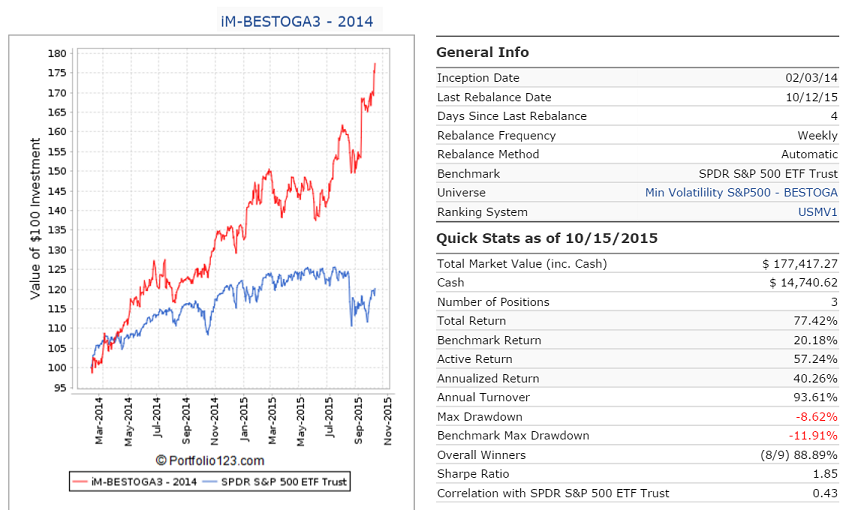Click the Portfolio123.com copyright text
Viewport: 852px width, 510px height.
click(210, 461)
